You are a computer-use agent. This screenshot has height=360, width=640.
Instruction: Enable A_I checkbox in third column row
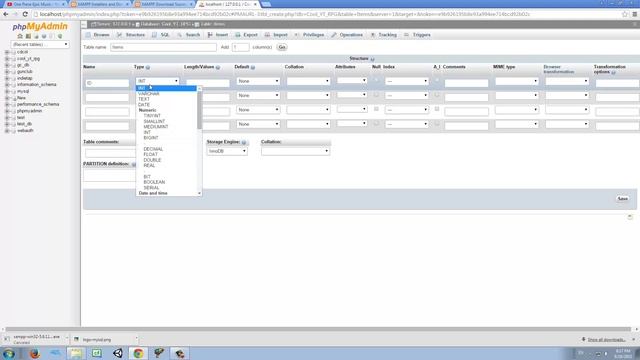437,109
